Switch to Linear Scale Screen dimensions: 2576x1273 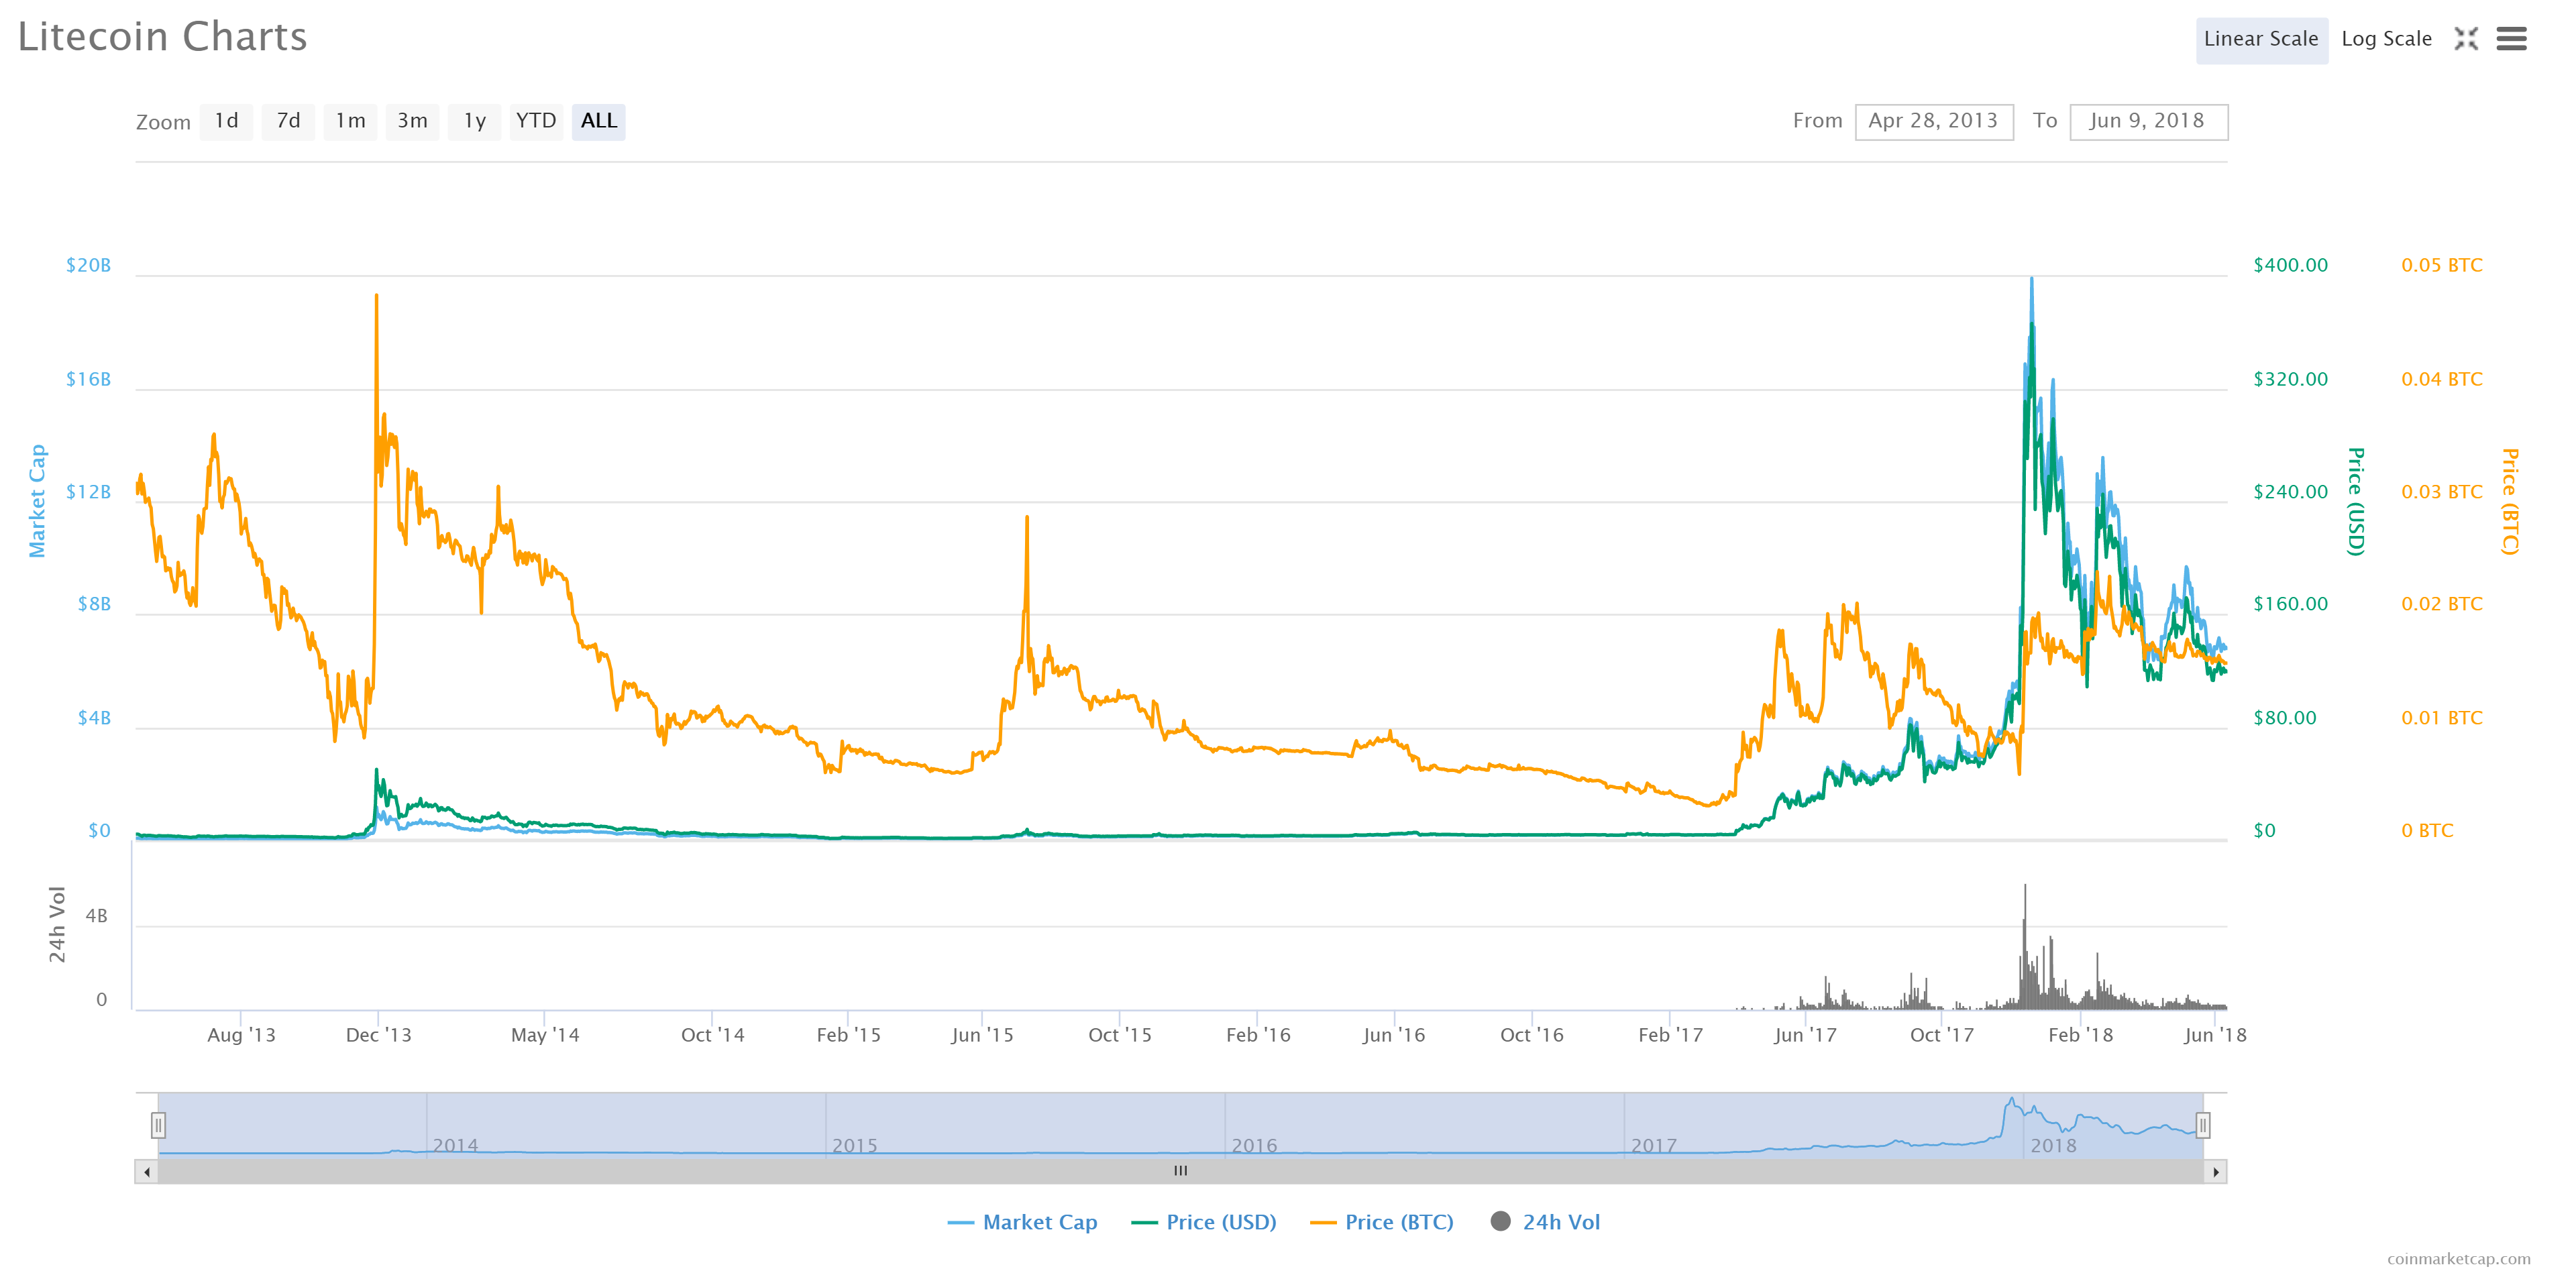point(2261,40)
